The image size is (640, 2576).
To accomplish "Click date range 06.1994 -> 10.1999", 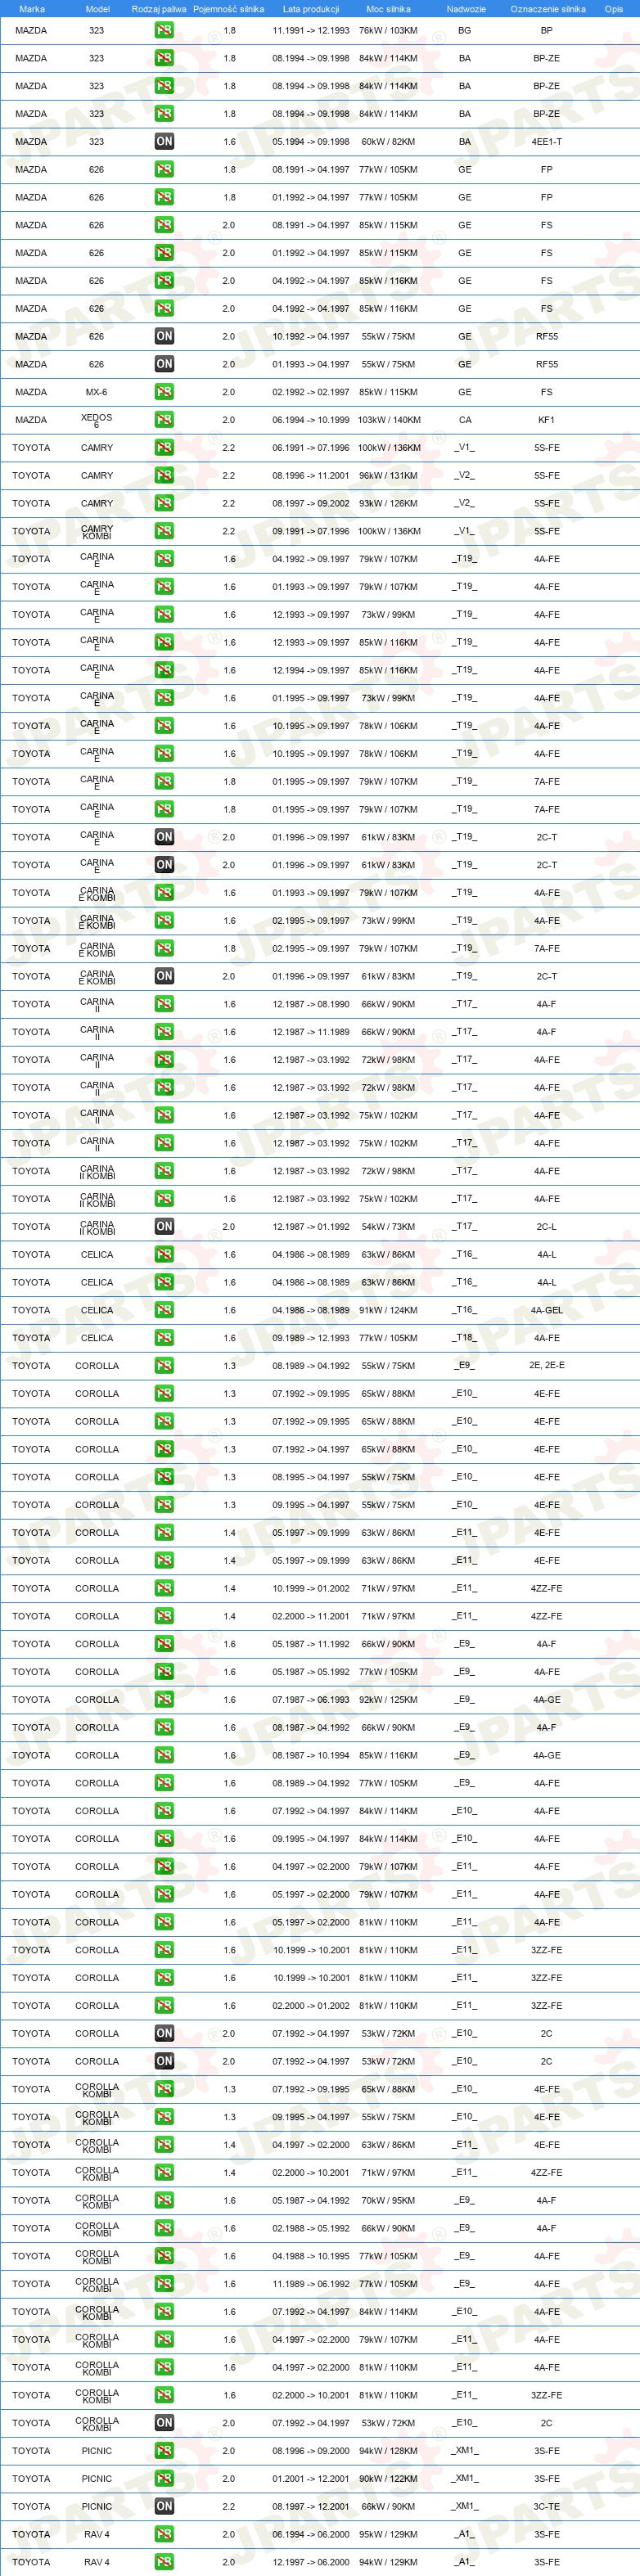I will pyautogui.click(x=311, y=420).
